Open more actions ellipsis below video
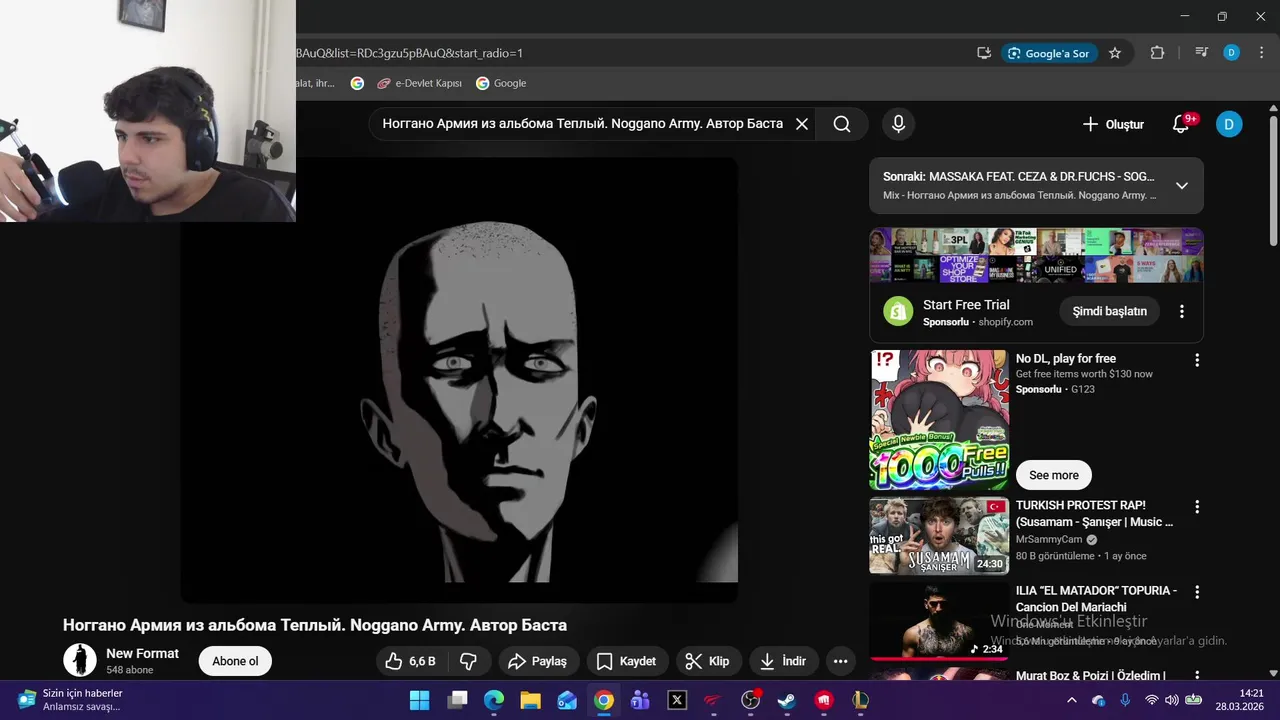The height and width of the screenshot is (720, 1280). [840, 661]
